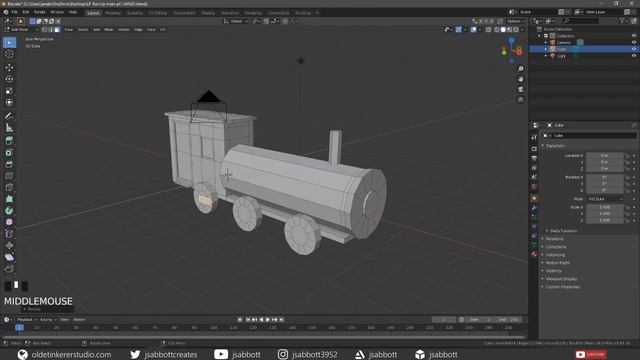This screenshot has width=640, height=360.
Task: Select the Knife tool
Action: coord(9,188)
